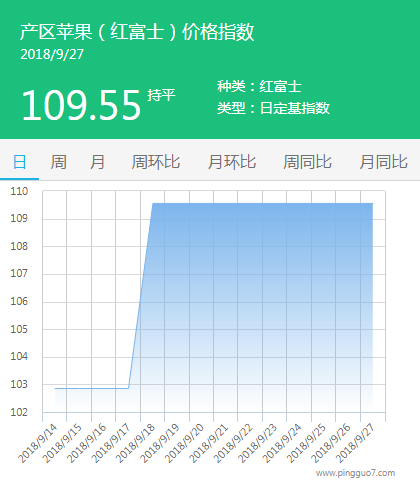Click the 种类：红富士 label

point(259,86)
